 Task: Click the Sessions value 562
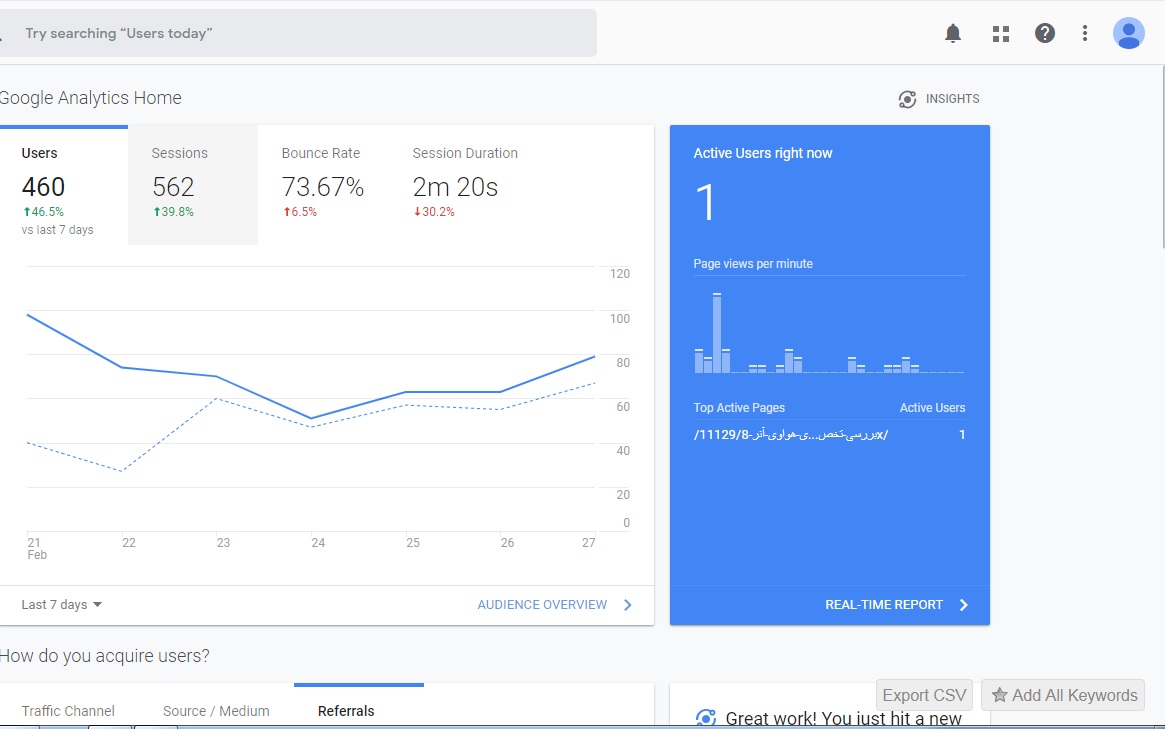[x=173, y=187]
